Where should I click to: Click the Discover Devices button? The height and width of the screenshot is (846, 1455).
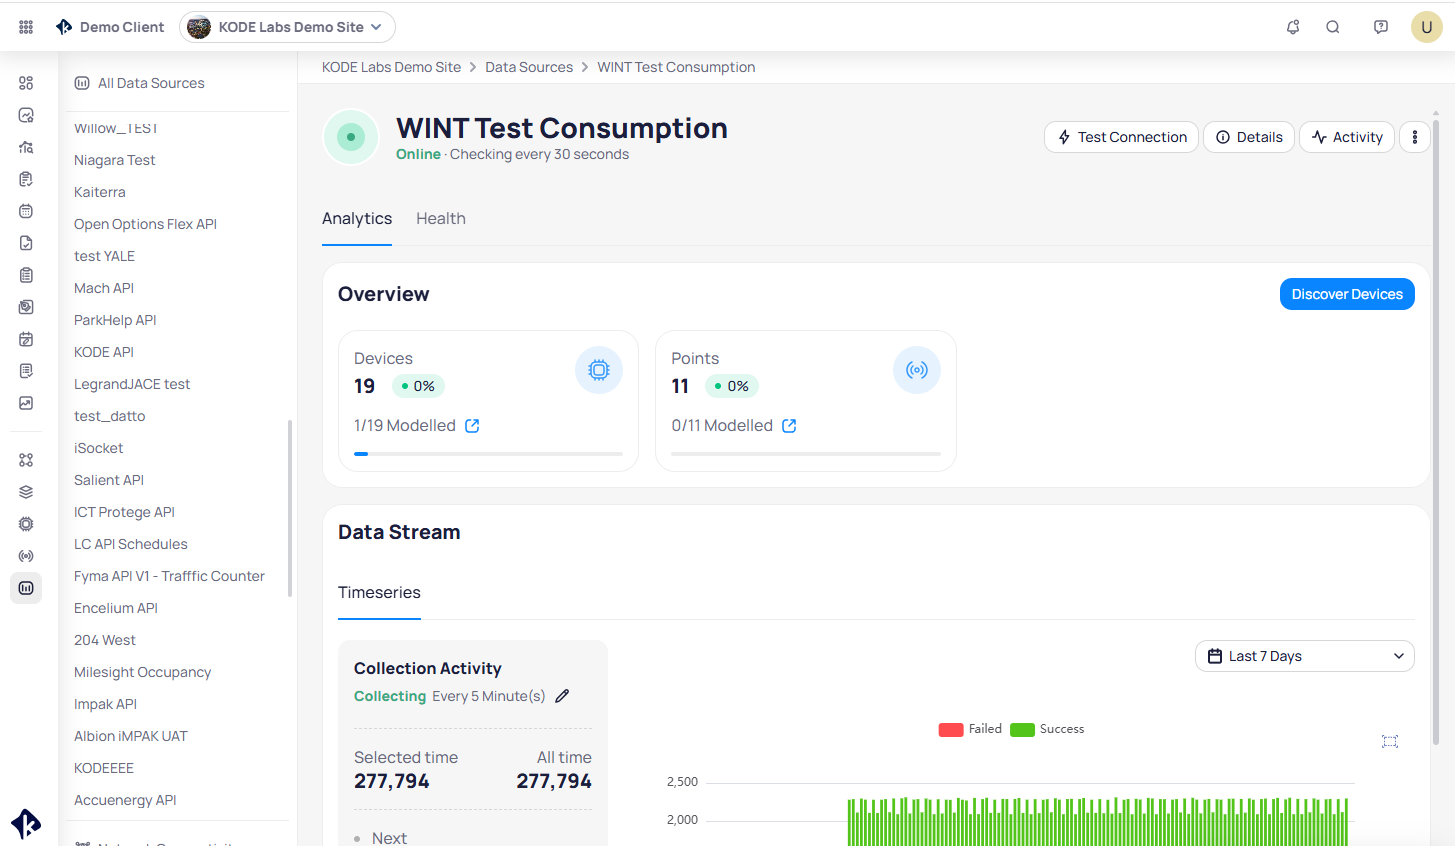coord(1347,294)
